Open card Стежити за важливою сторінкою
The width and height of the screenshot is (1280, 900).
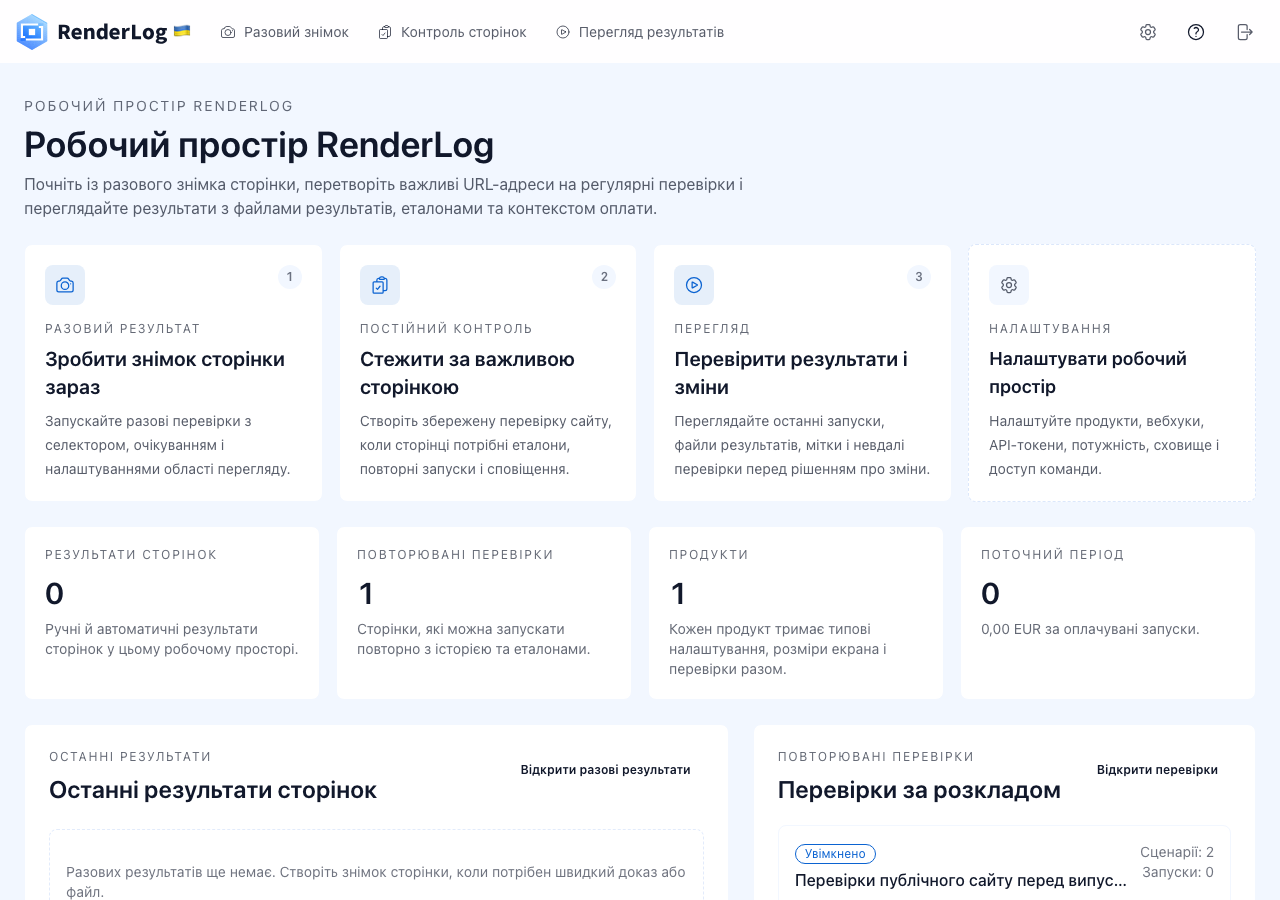click(488, 373)
